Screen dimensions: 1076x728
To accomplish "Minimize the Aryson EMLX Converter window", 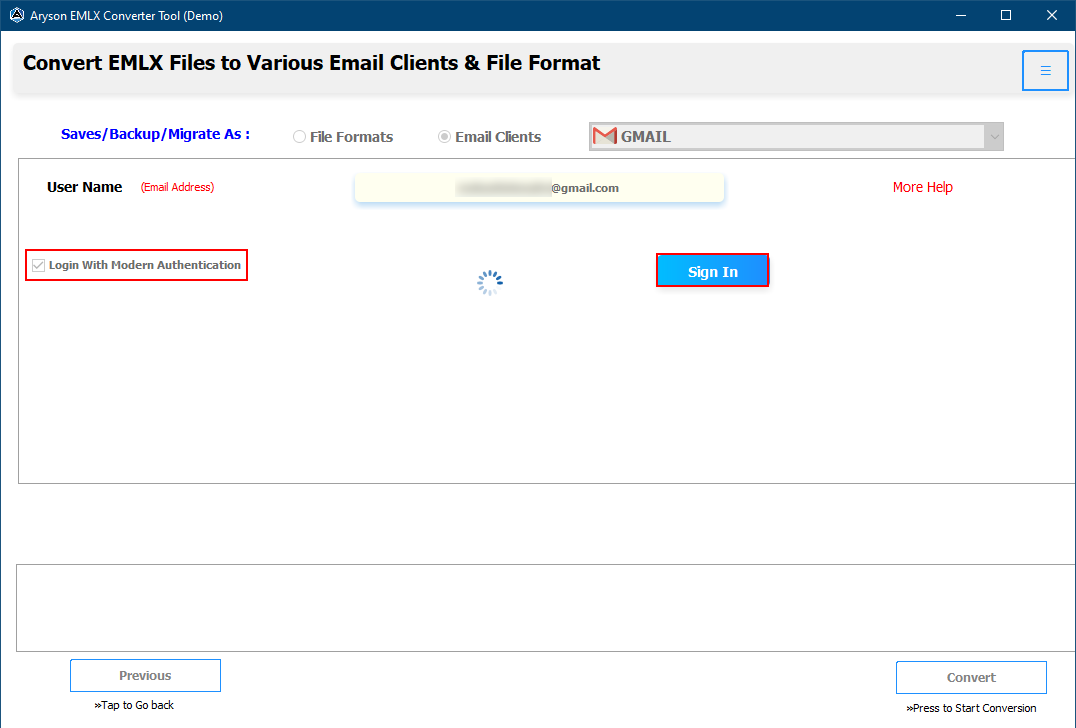I will coord(961,15).
